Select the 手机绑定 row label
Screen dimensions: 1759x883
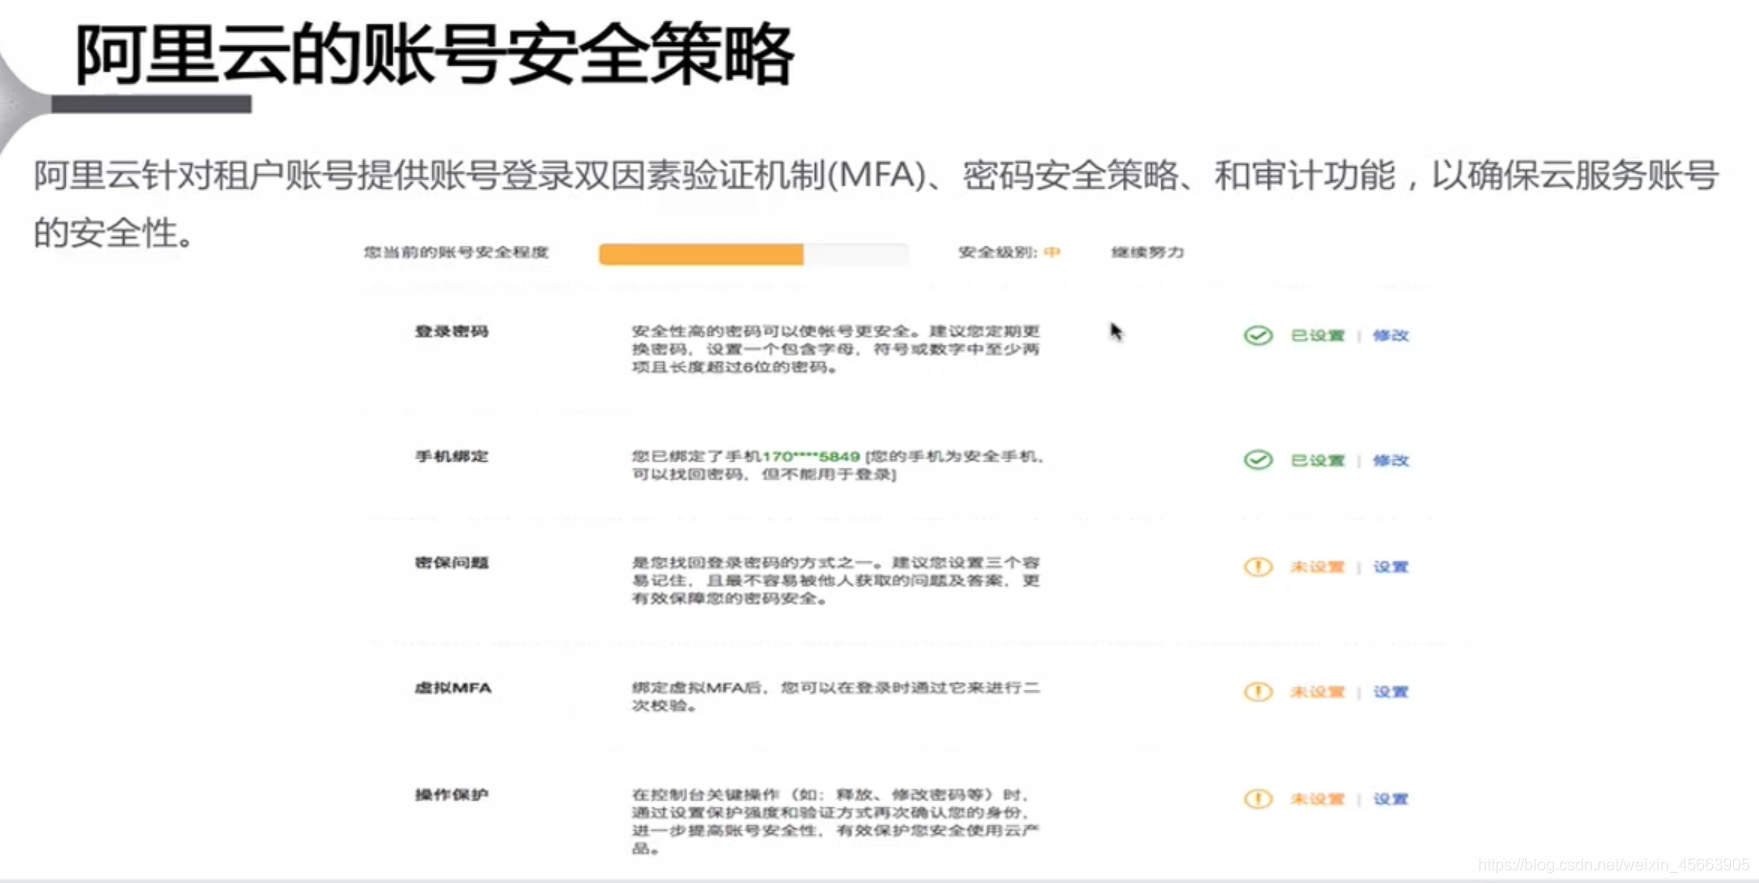click(452, 457)
